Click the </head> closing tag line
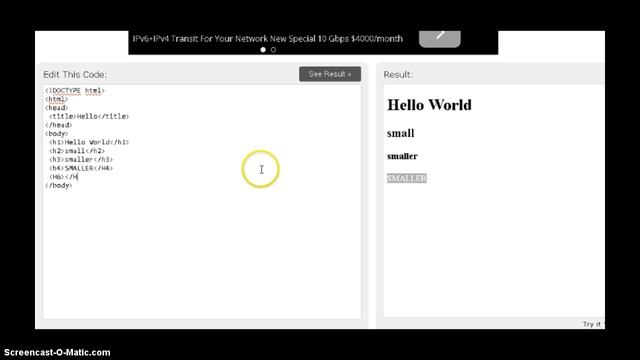The height and width of the screenshot is (360, 640). click(58, 125)
